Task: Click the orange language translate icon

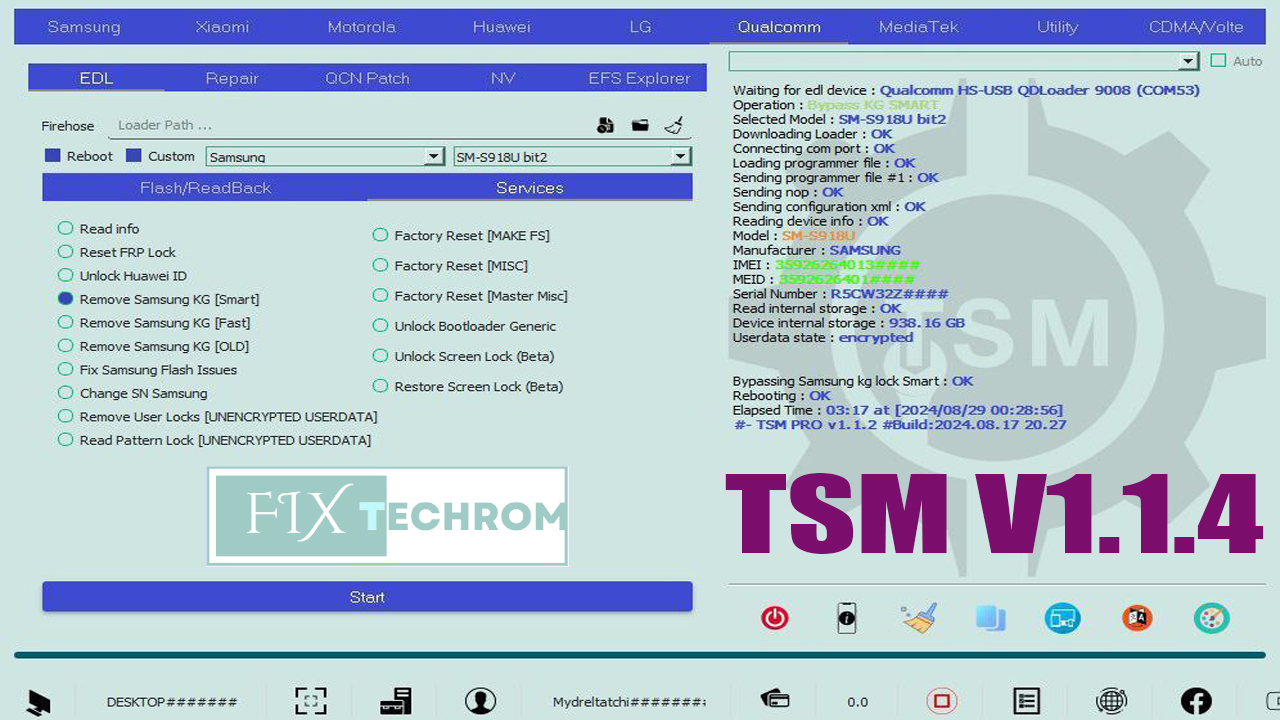Action: [x=1137, y=618]
